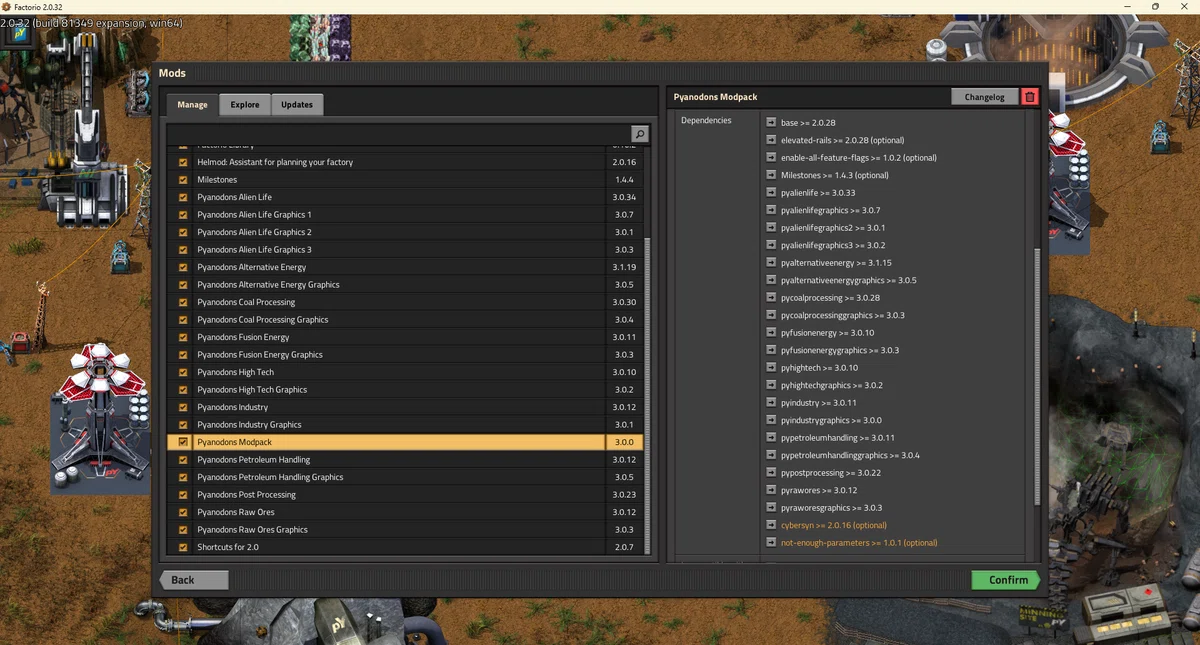
Task: Toggle Pyanodons Alternative Energy checkbox
Action: [183, 267]
